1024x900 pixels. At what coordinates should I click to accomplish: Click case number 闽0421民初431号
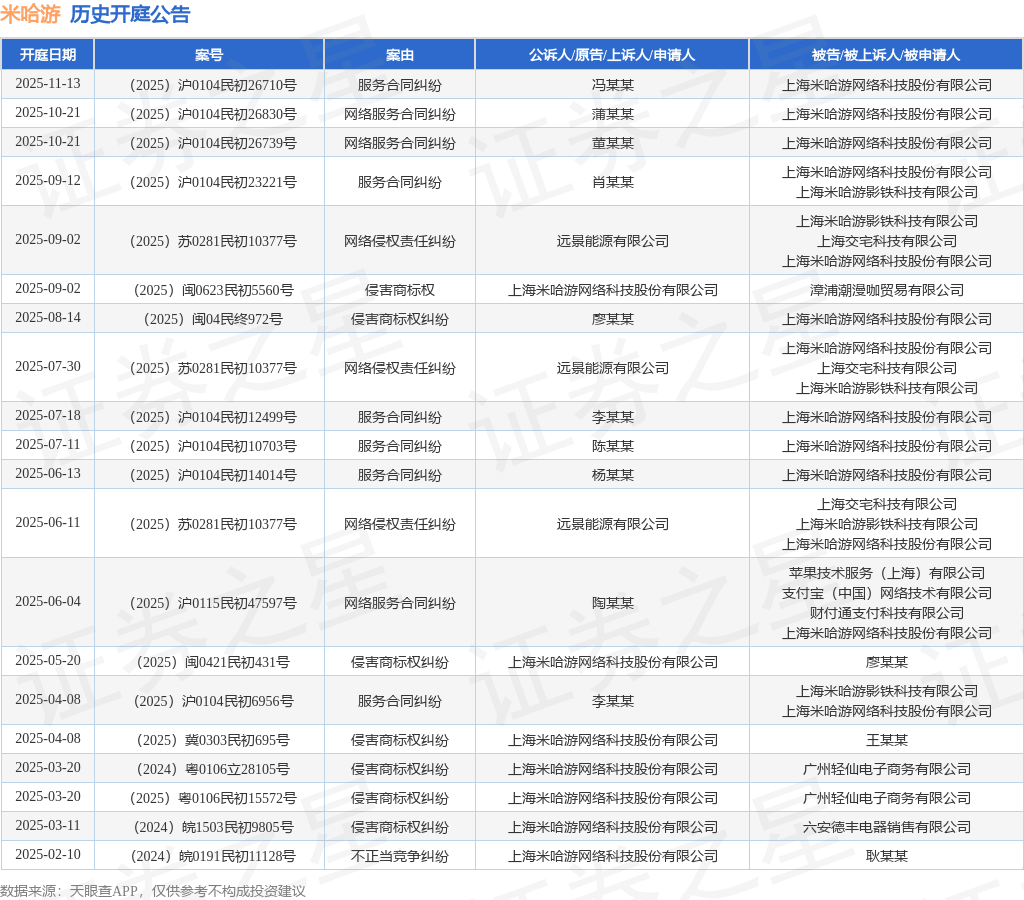213,662
